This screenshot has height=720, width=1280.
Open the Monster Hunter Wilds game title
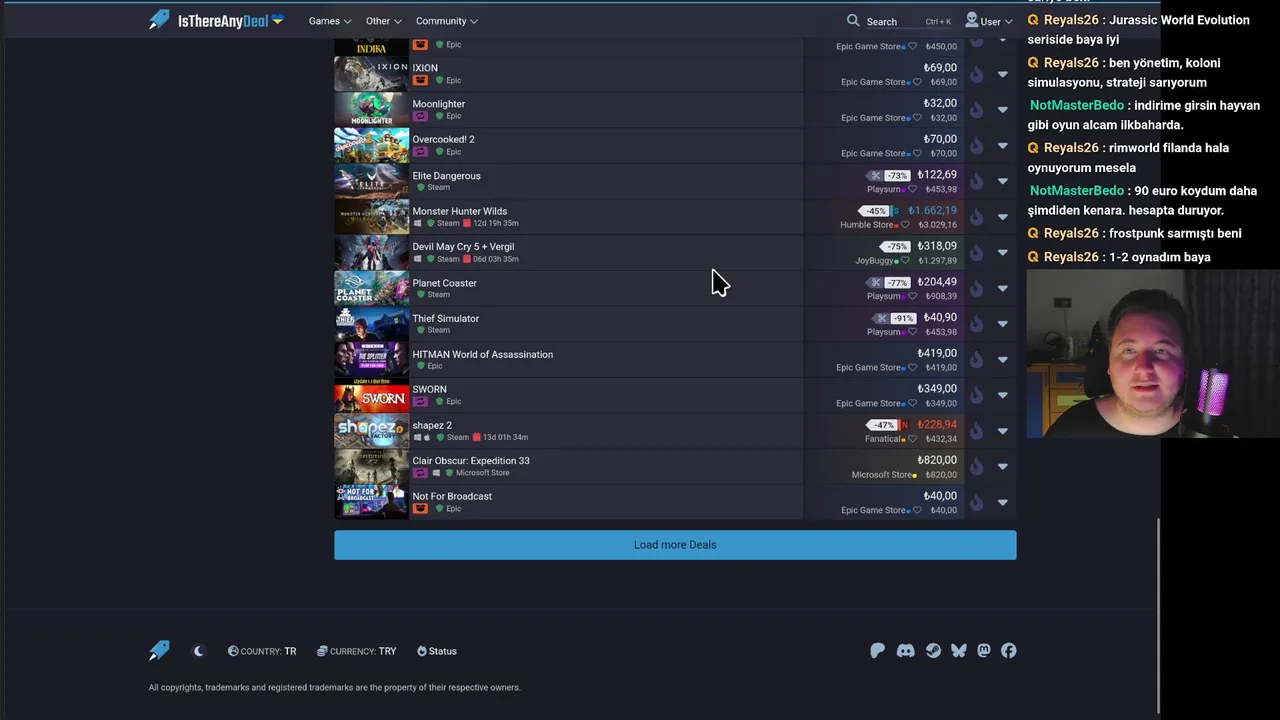coord(460,211)
